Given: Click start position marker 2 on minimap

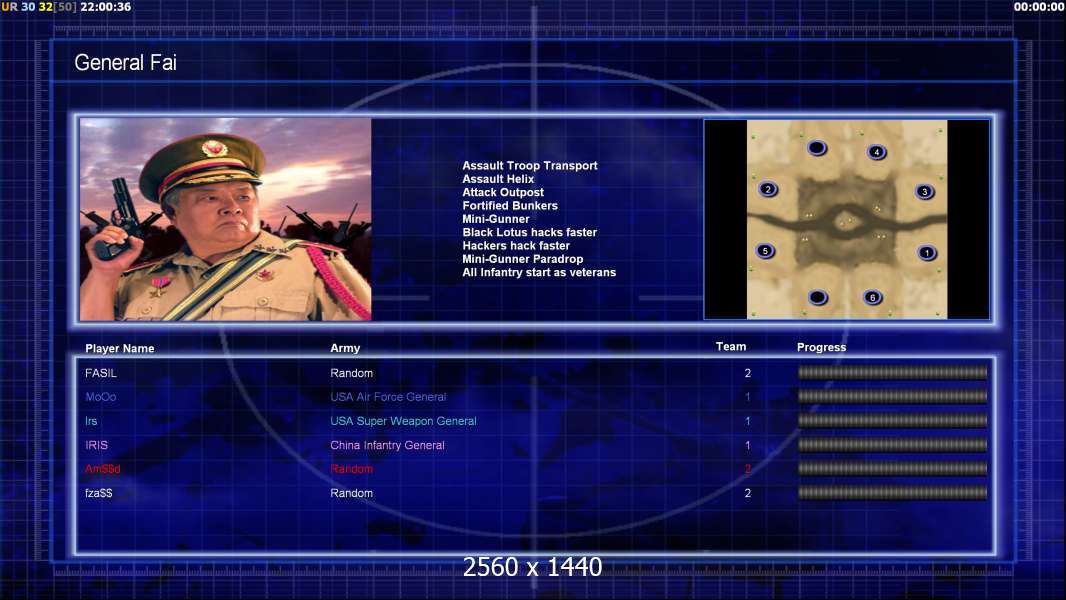Looking at the screenshot, I should click(768, 189).
